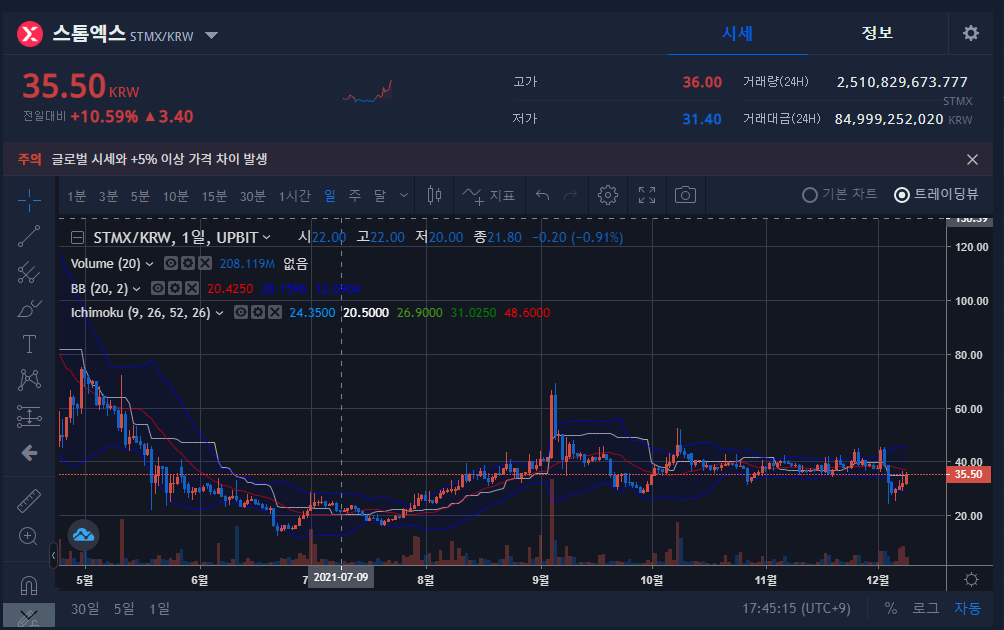The image size is (1004, 630).
Task: Open Volume indicator settings
Action: point(188,263)
